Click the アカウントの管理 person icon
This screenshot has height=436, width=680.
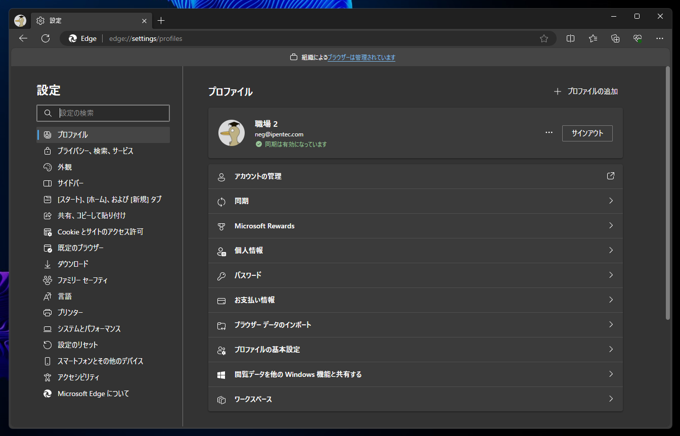(x=221, y=177)
